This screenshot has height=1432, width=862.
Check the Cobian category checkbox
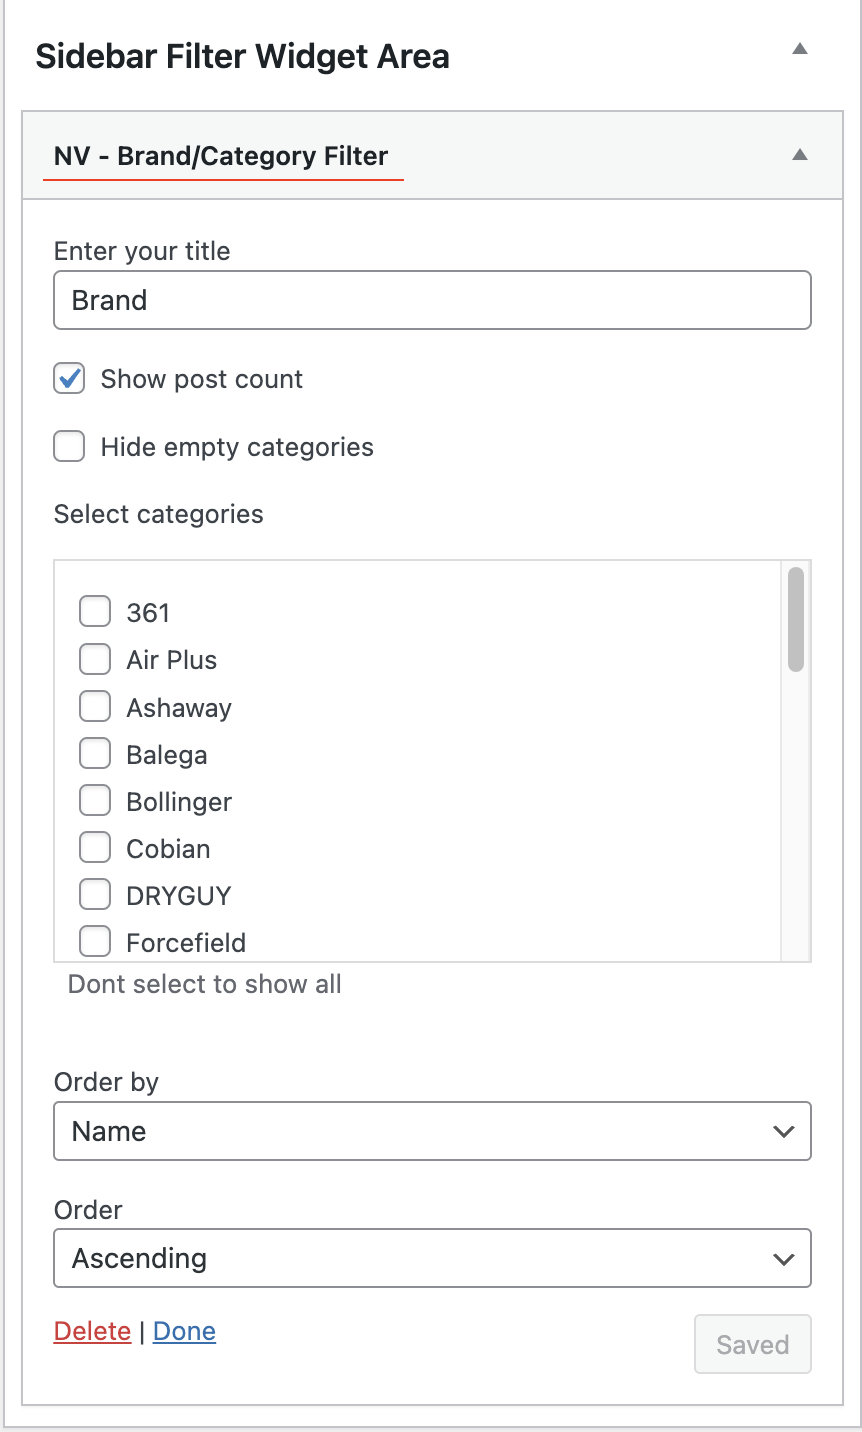coord(95,848)
